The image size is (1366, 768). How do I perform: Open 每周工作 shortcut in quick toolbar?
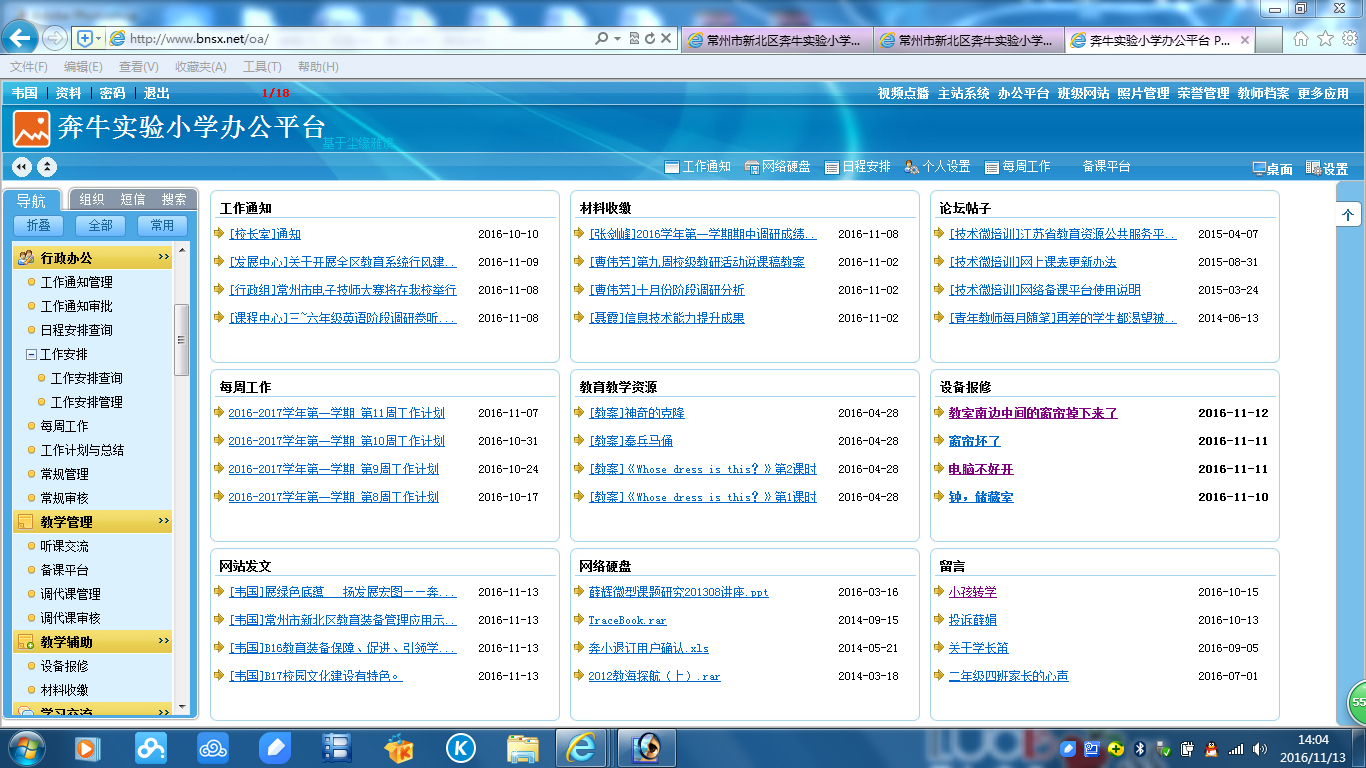point(1017,167)
